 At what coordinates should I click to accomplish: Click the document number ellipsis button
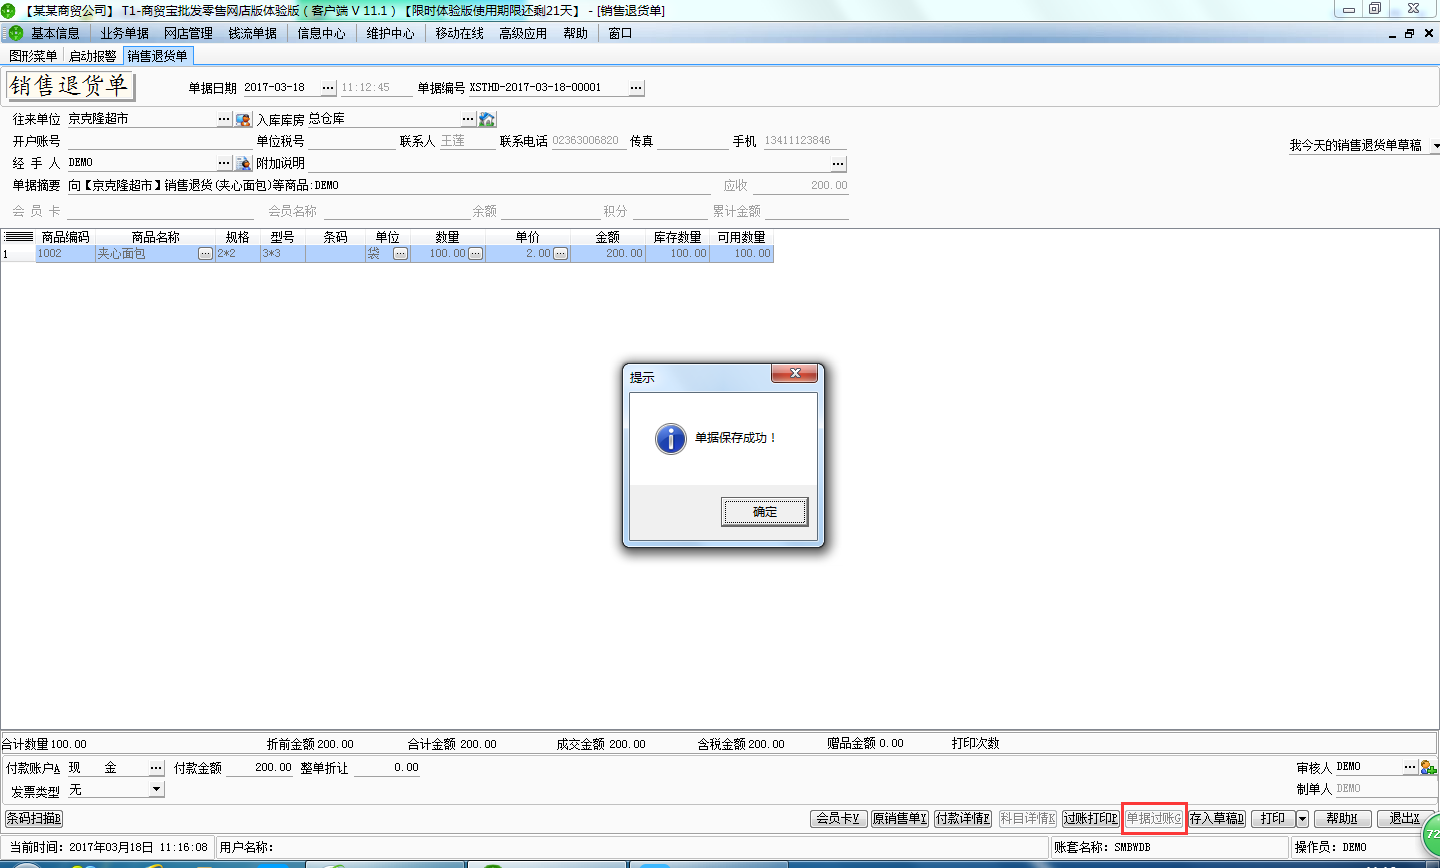(635, 88)
